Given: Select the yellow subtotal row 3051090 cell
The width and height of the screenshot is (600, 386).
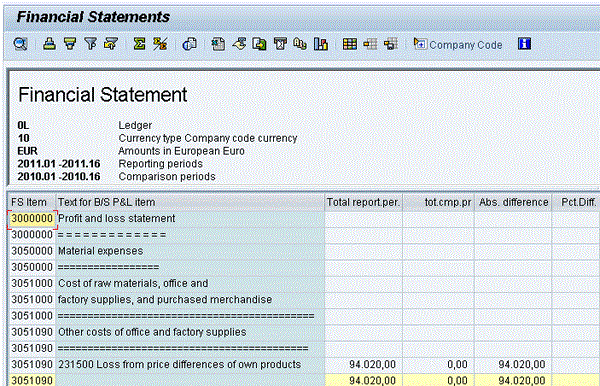Looking at the screenshot, I should click(x=32, y=381).
